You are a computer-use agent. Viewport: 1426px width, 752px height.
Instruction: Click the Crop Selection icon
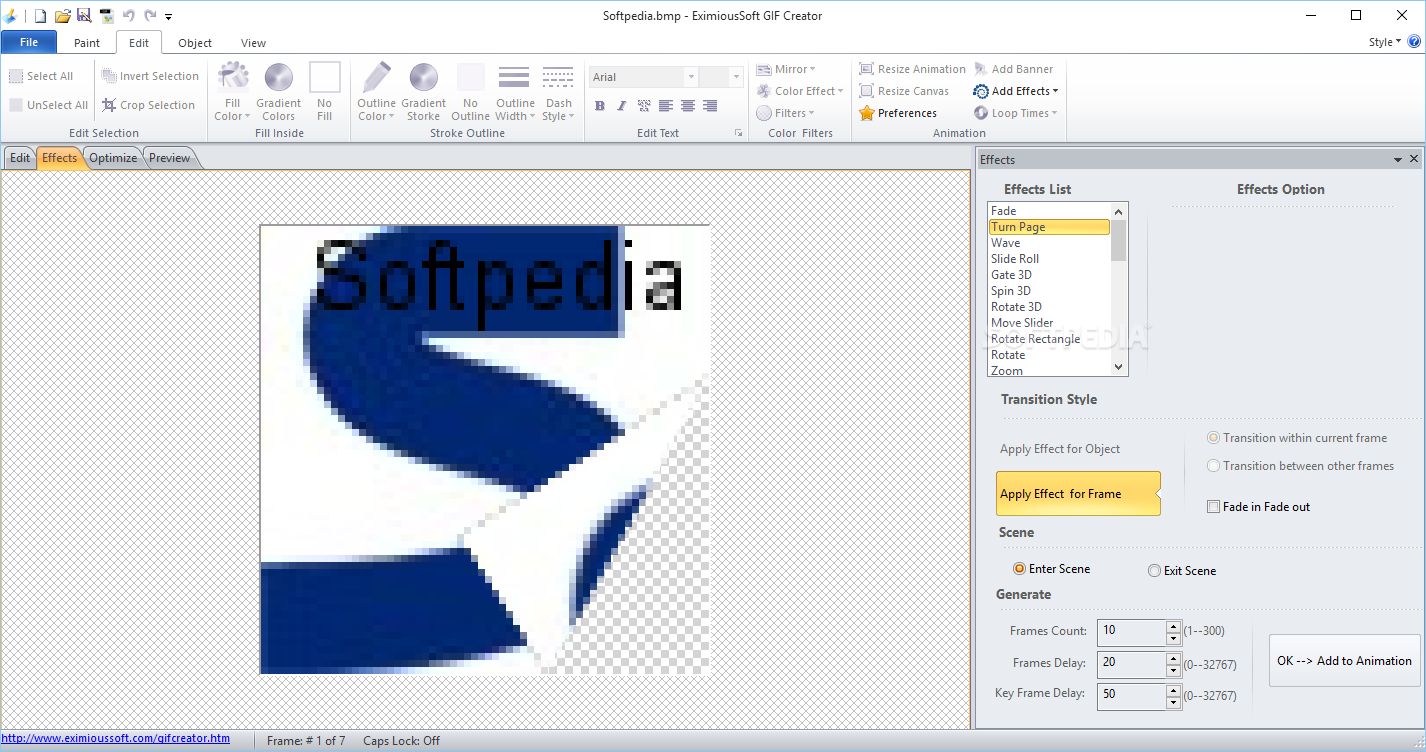coord(109,105)
